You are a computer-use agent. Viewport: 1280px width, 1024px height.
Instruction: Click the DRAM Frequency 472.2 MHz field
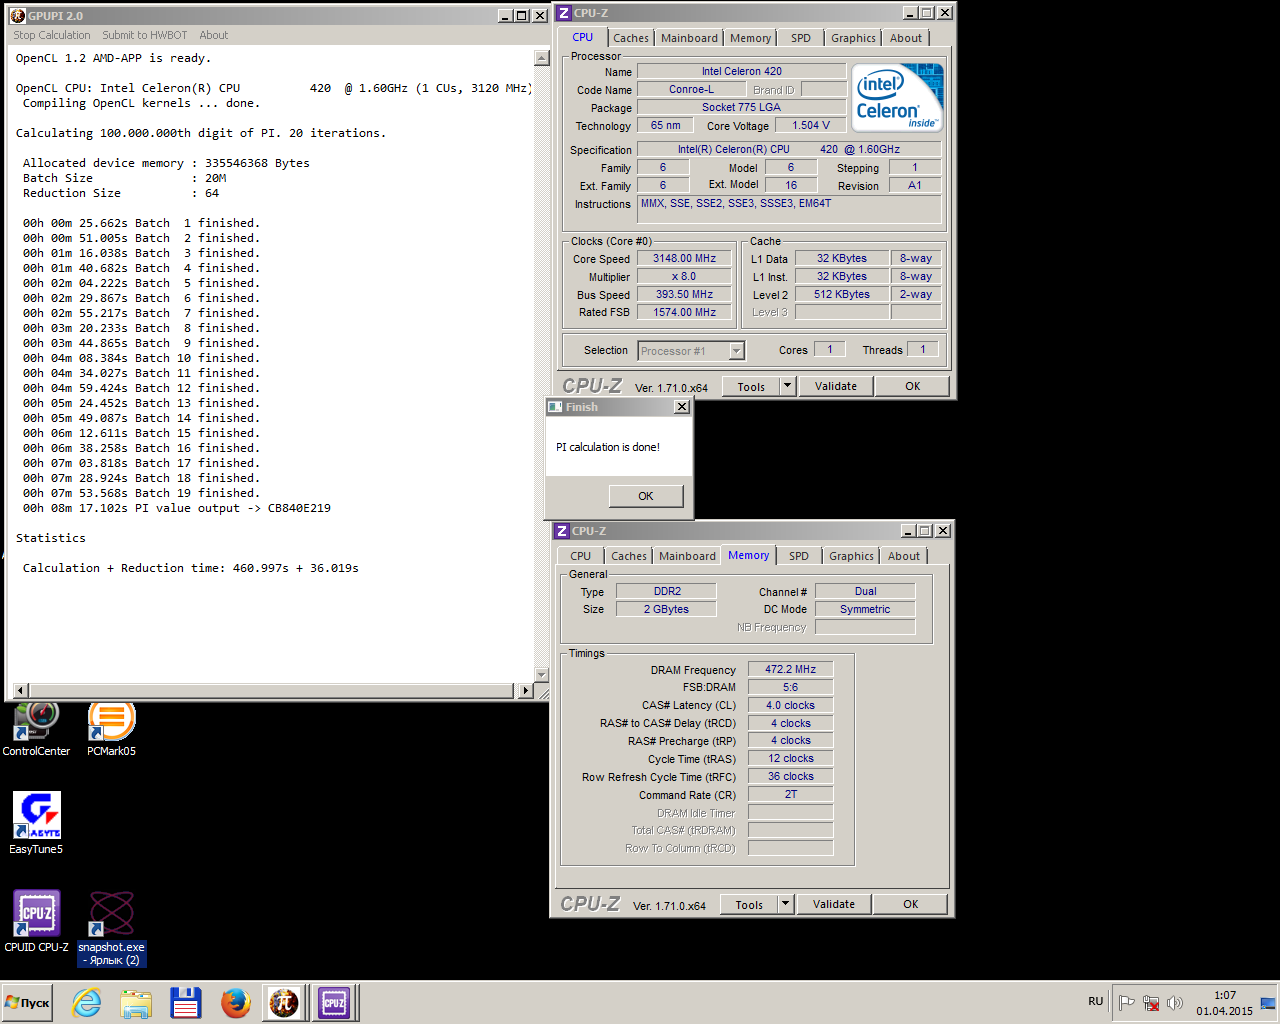click(x=791, y=669)
